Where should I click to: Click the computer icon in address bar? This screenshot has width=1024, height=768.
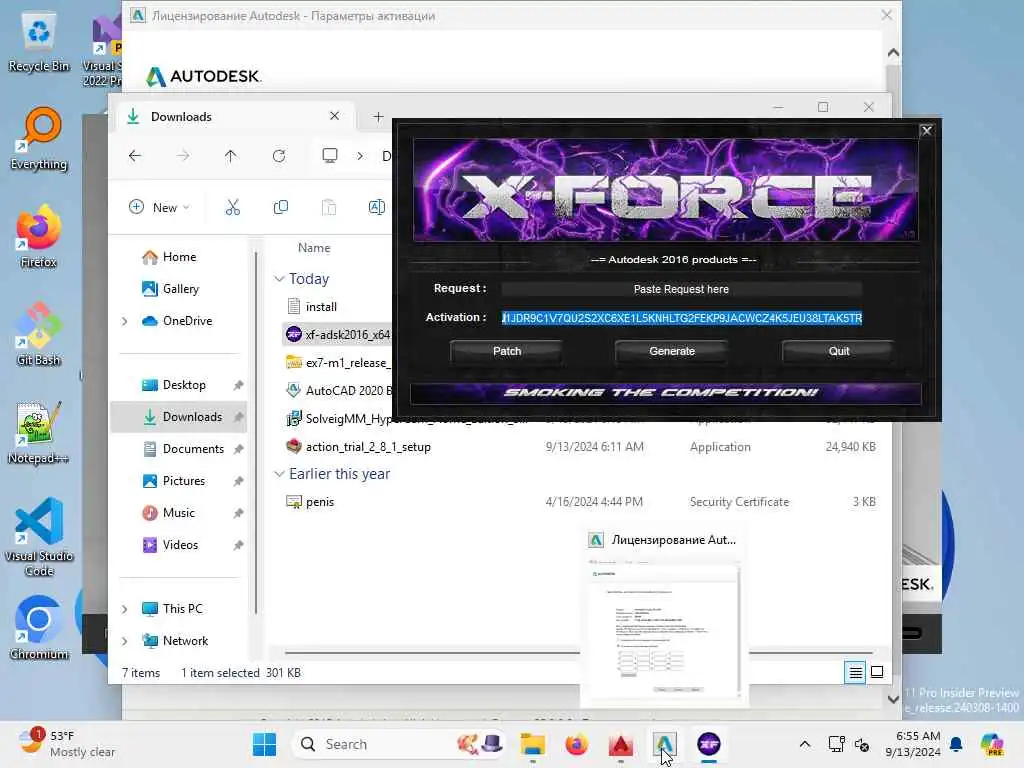point(330,155)
